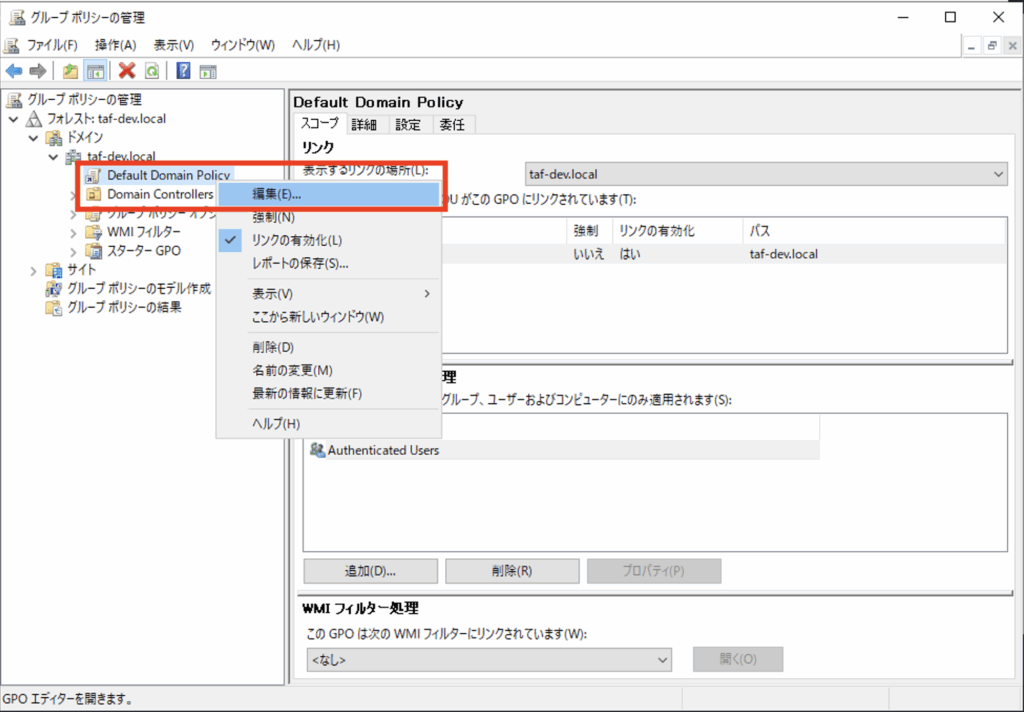
Task: Open help via blue question mark icon
Action: pyautogui.click(x=184, y=71)
